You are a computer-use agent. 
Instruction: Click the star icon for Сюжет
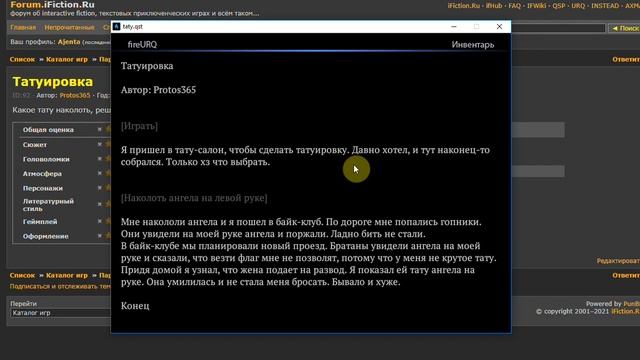click(108, 144)
